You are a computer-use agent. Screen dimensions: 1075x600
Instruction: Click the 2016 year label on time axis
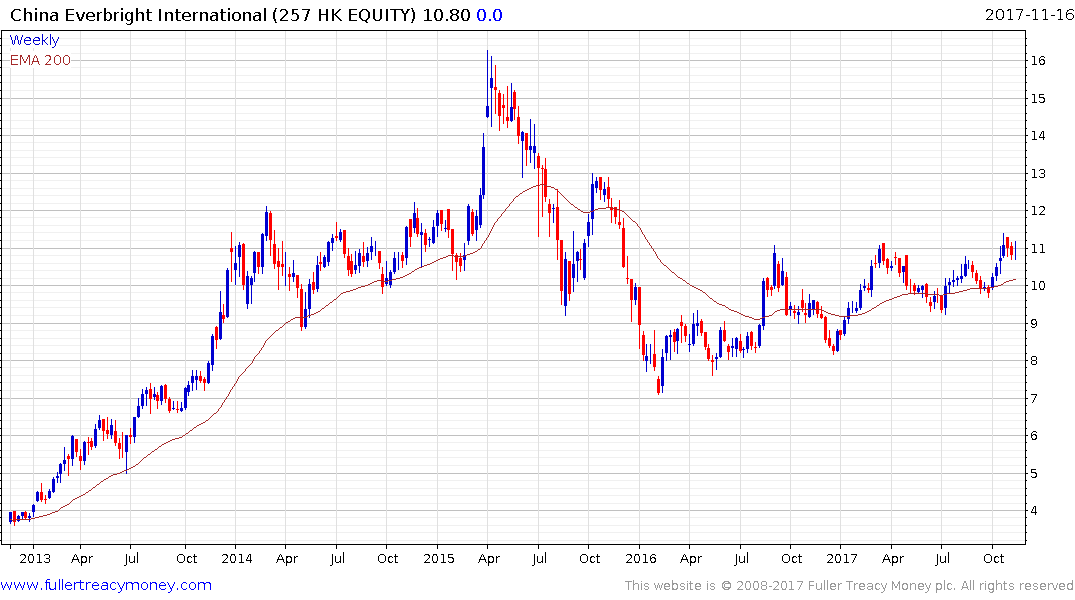[641, 558]
